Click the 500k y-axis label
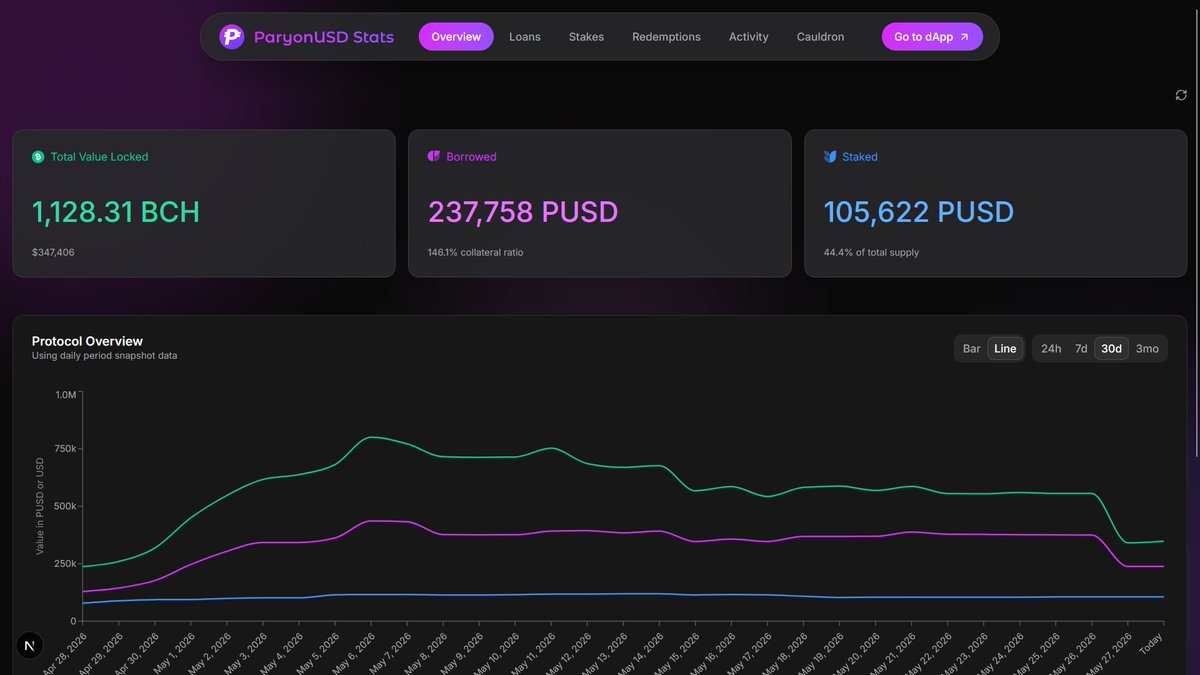The image size is (1200, 675). (65, 506)
